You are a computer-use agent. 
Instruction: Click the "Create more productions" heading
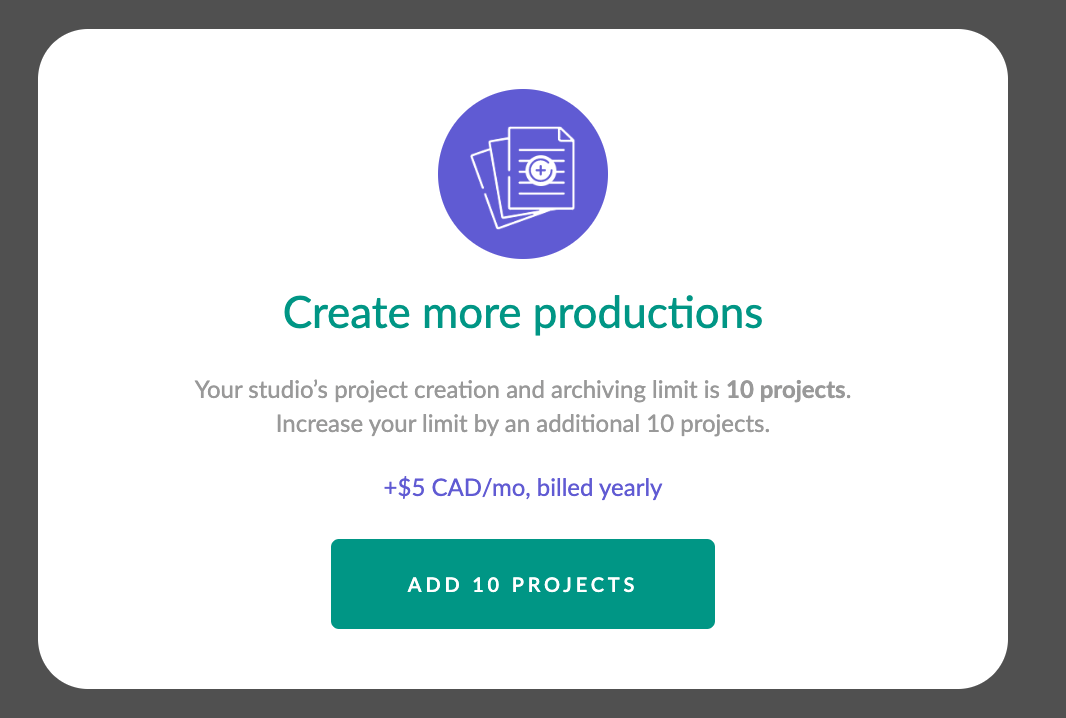tap(523, 313)
